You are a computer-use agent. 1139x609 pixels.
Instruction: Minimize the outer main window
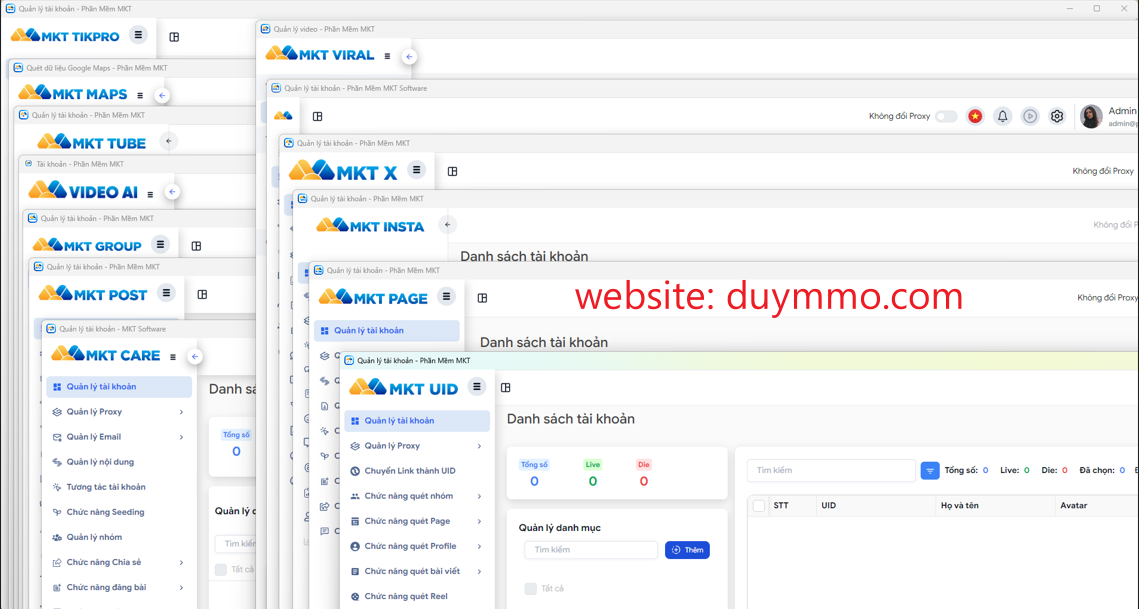point(1071,9)
